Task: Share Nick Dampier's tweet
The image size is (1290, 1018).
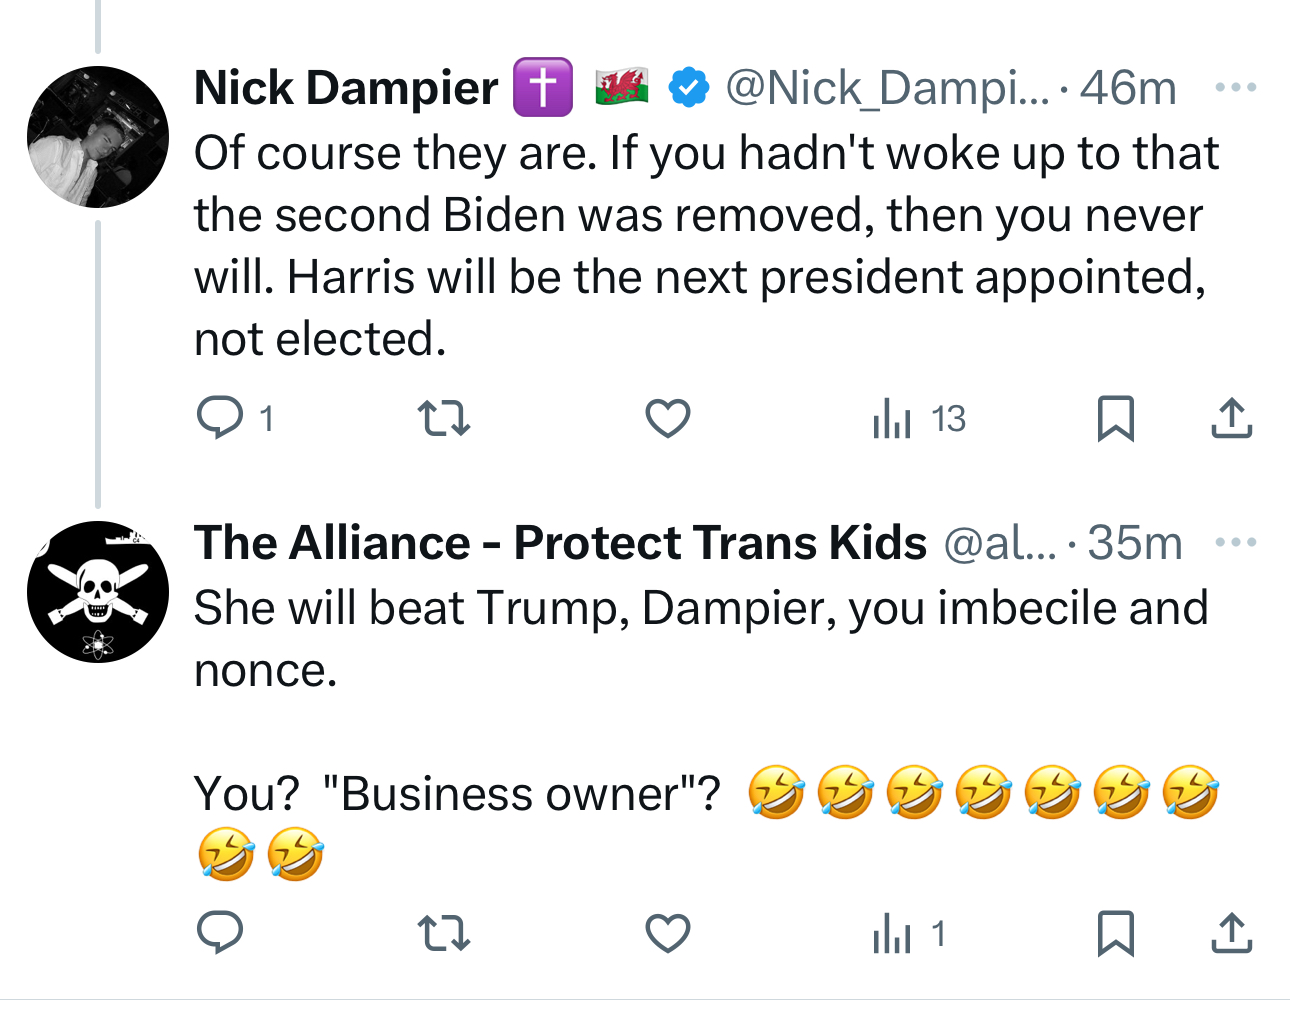Action: 1231,418
